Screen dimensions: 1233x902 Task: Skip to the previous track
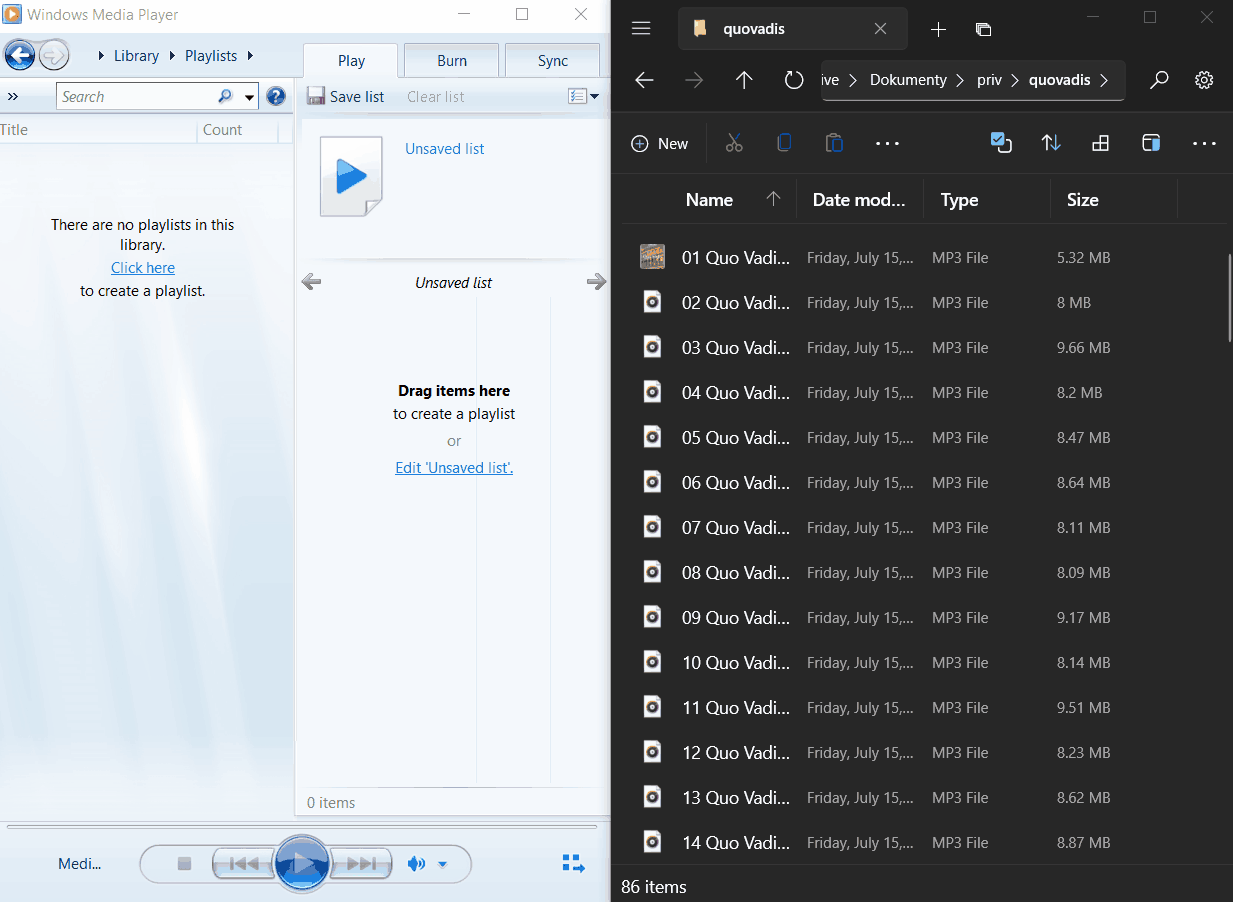click(x=242, y=863)
